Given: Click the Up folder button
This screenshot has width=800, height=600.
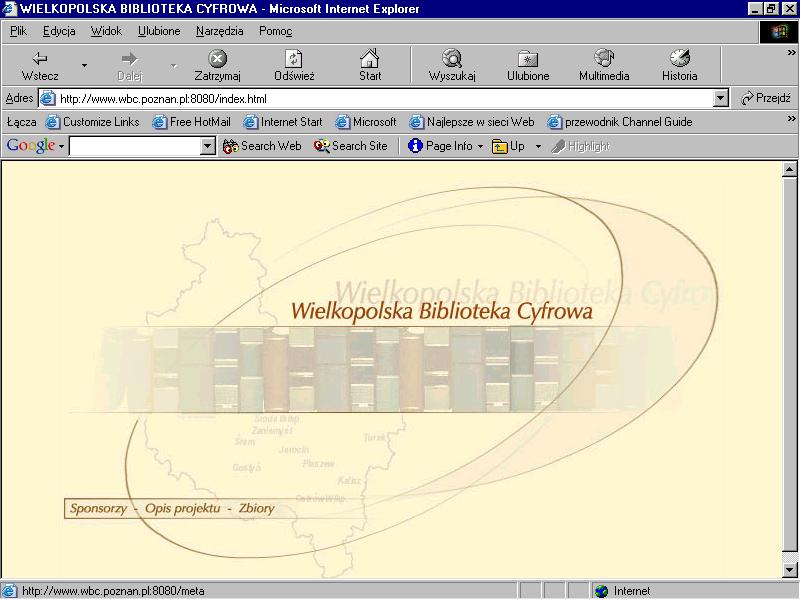Looking at the screenshot, I should pos(509,146).
